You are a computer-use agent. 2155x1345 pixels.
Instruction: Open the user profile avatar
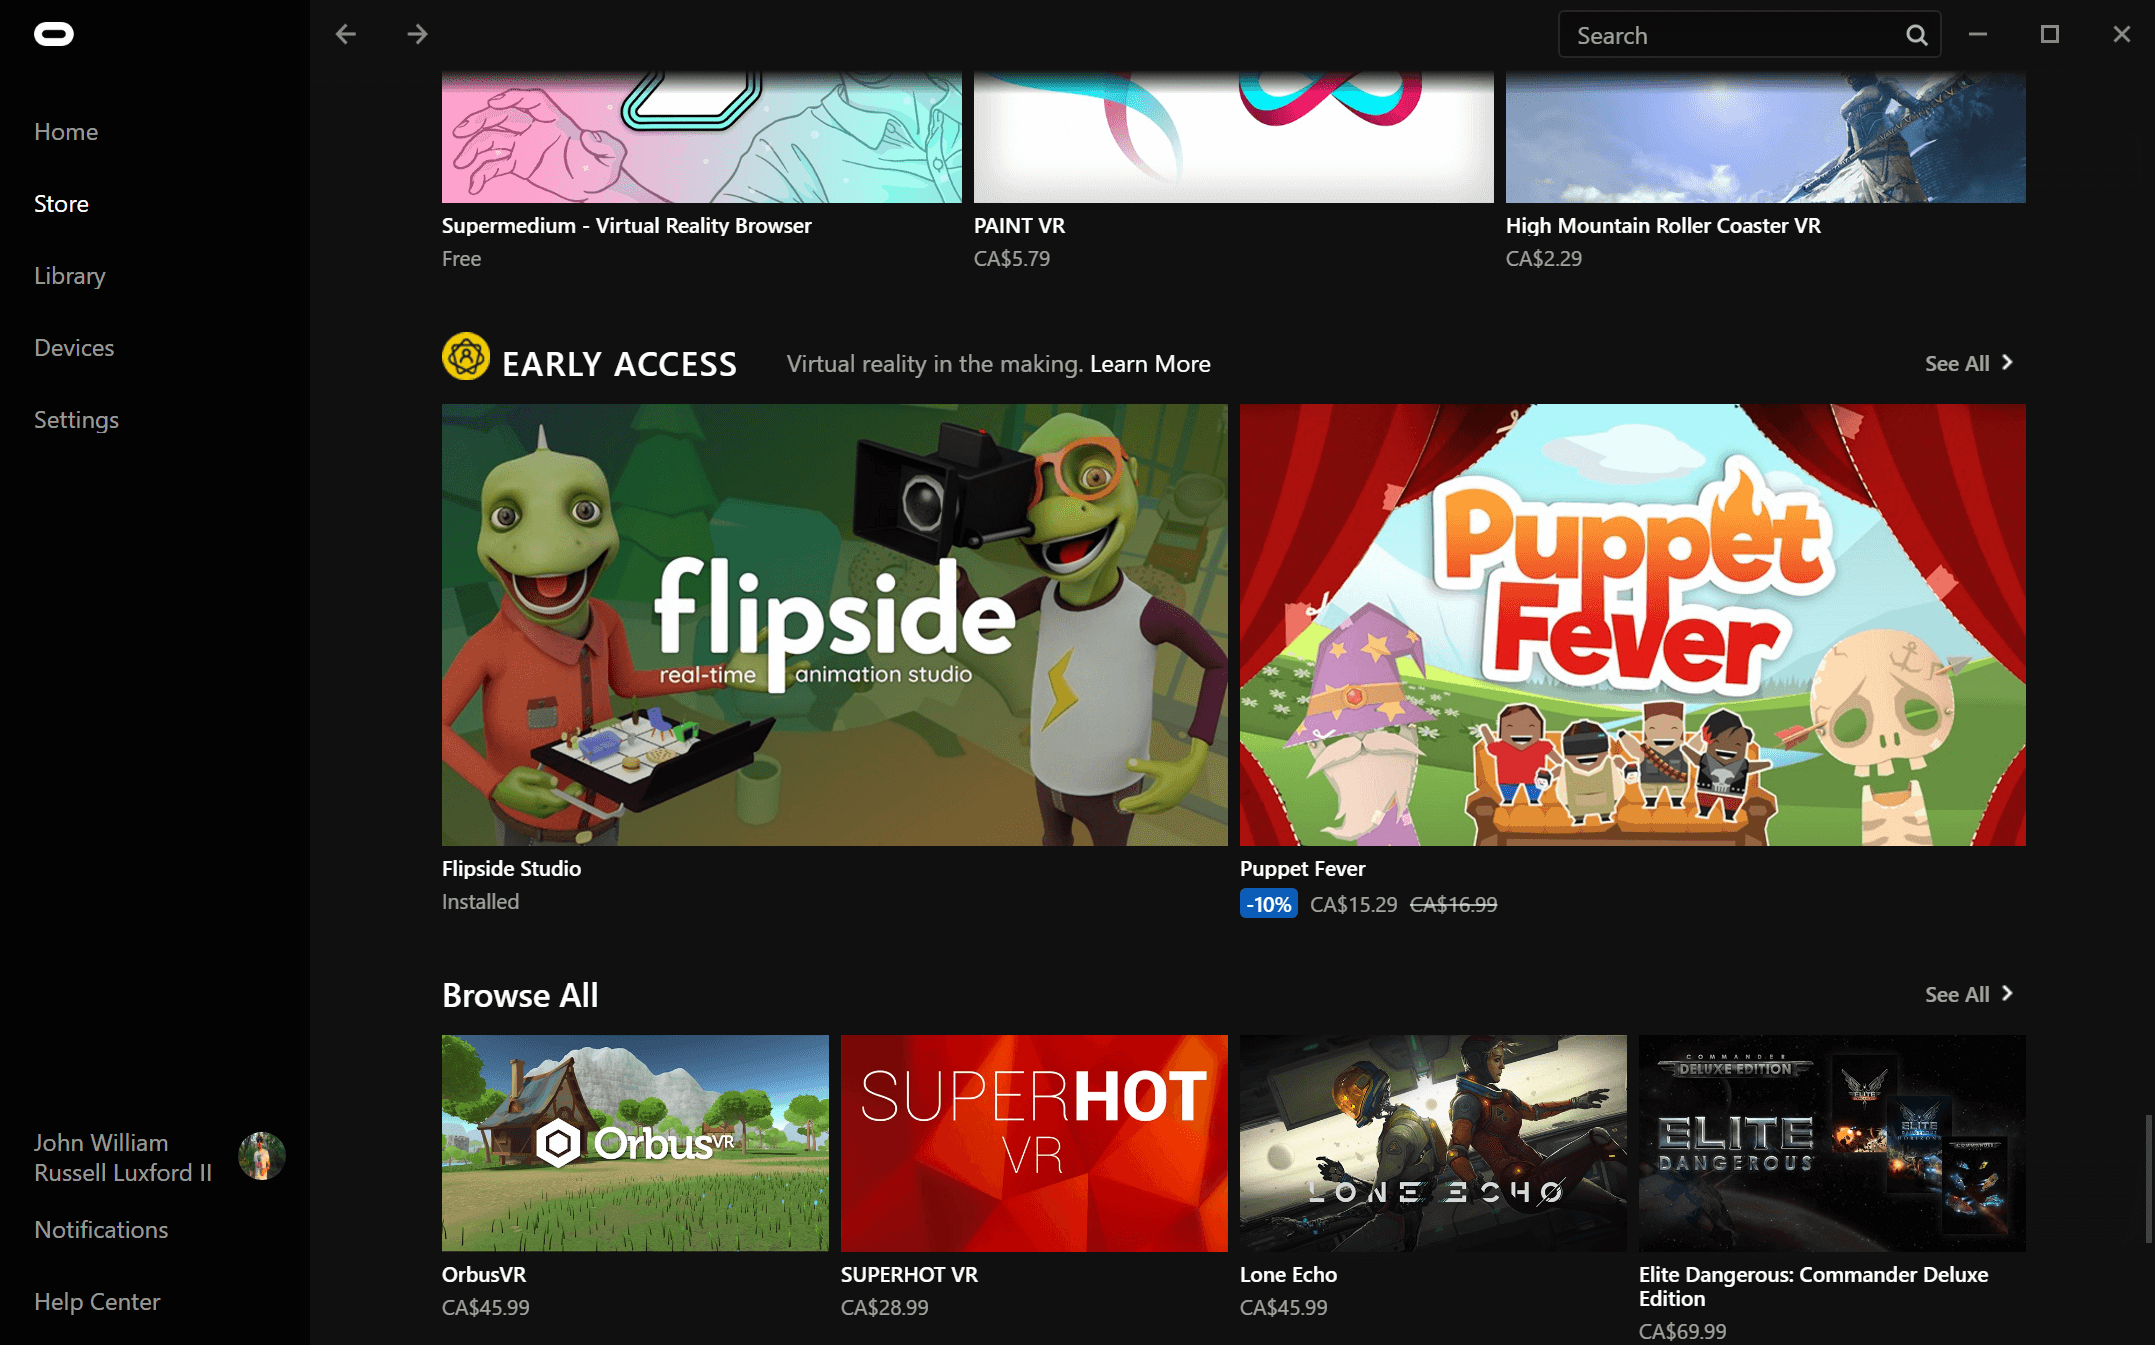click(262, 1156)
